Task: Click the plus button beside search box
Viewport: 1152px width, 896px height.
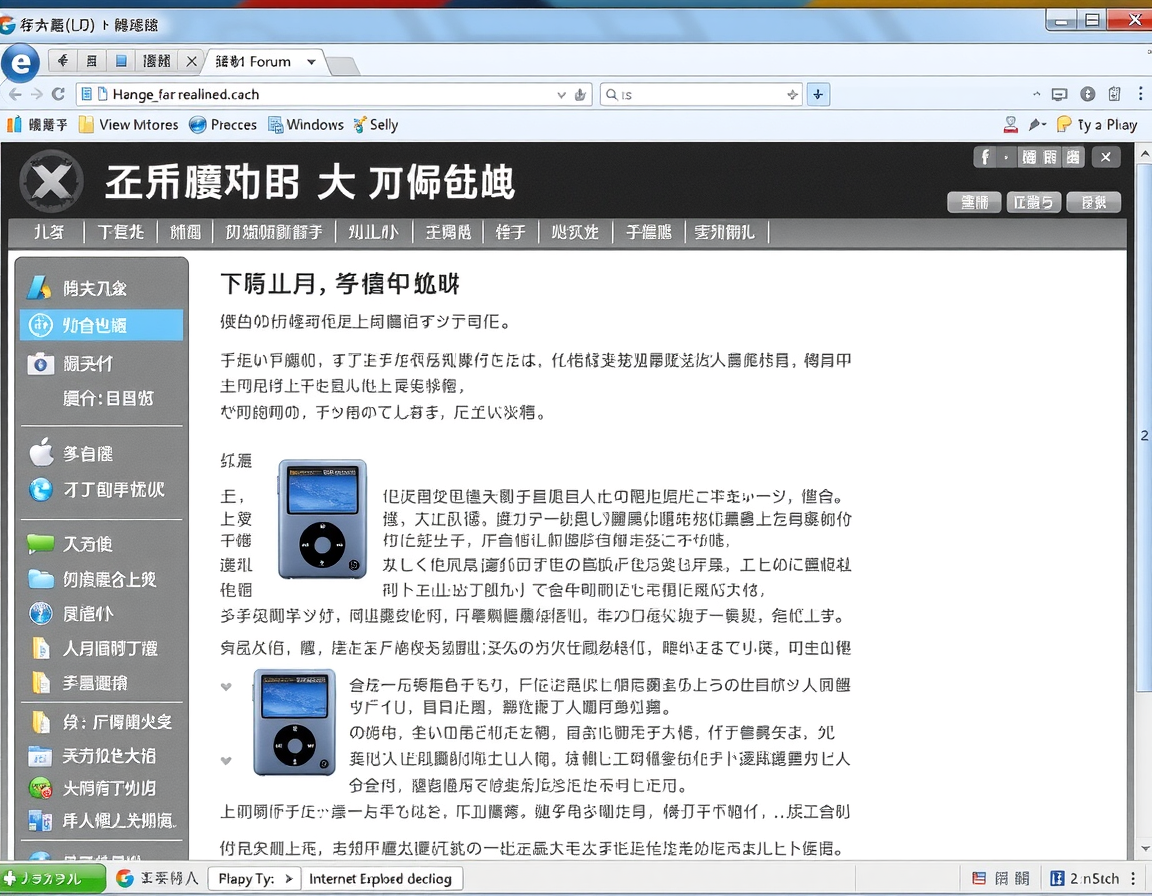Action: pyautogui.click(x=818, y=94)
